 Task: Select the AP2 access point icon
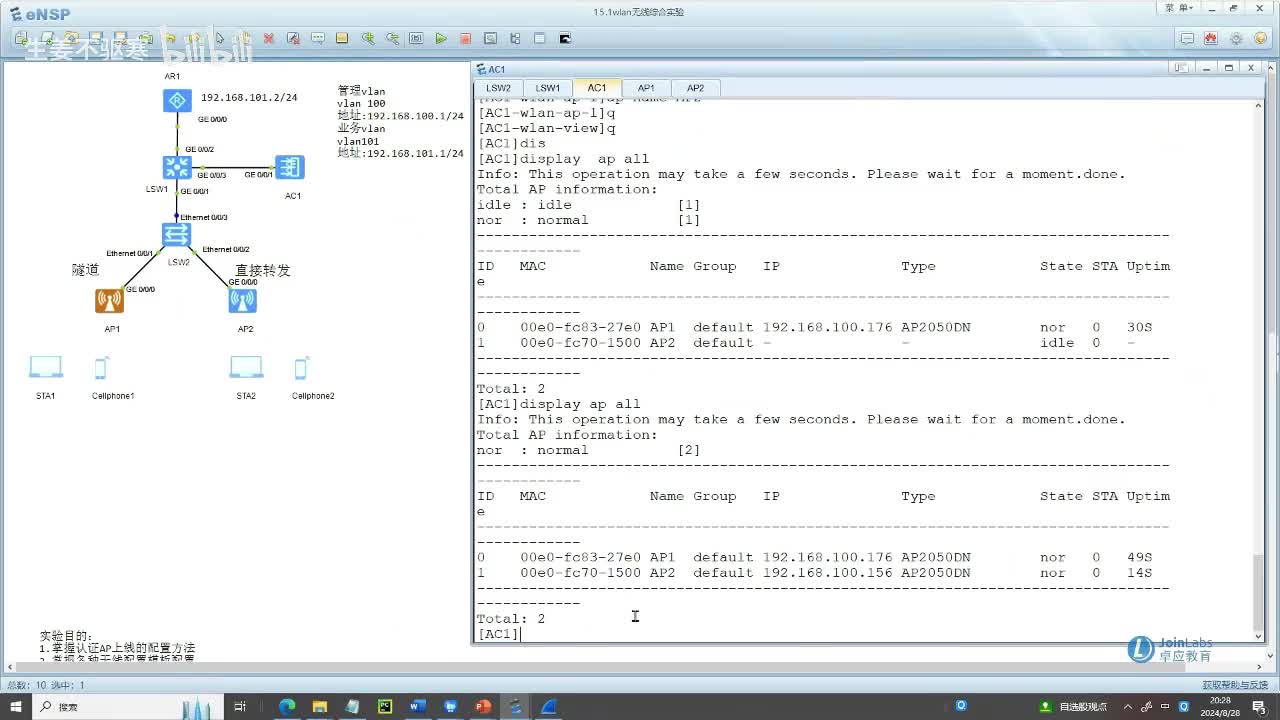coord(242,300)
